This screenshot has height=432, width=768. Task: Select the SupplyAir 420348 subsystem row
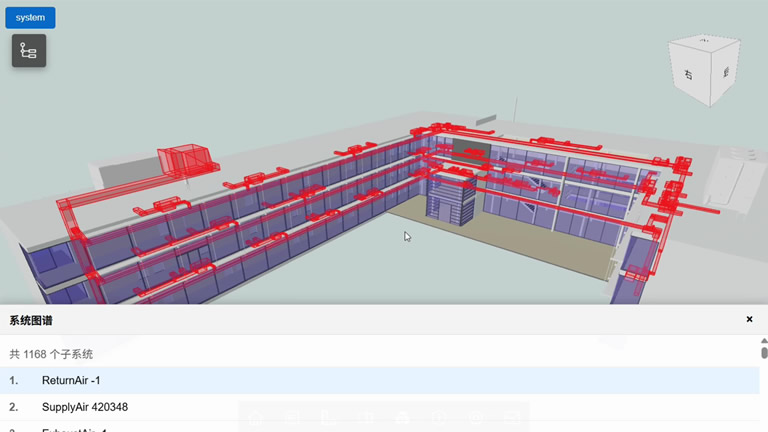coord(380,407)
